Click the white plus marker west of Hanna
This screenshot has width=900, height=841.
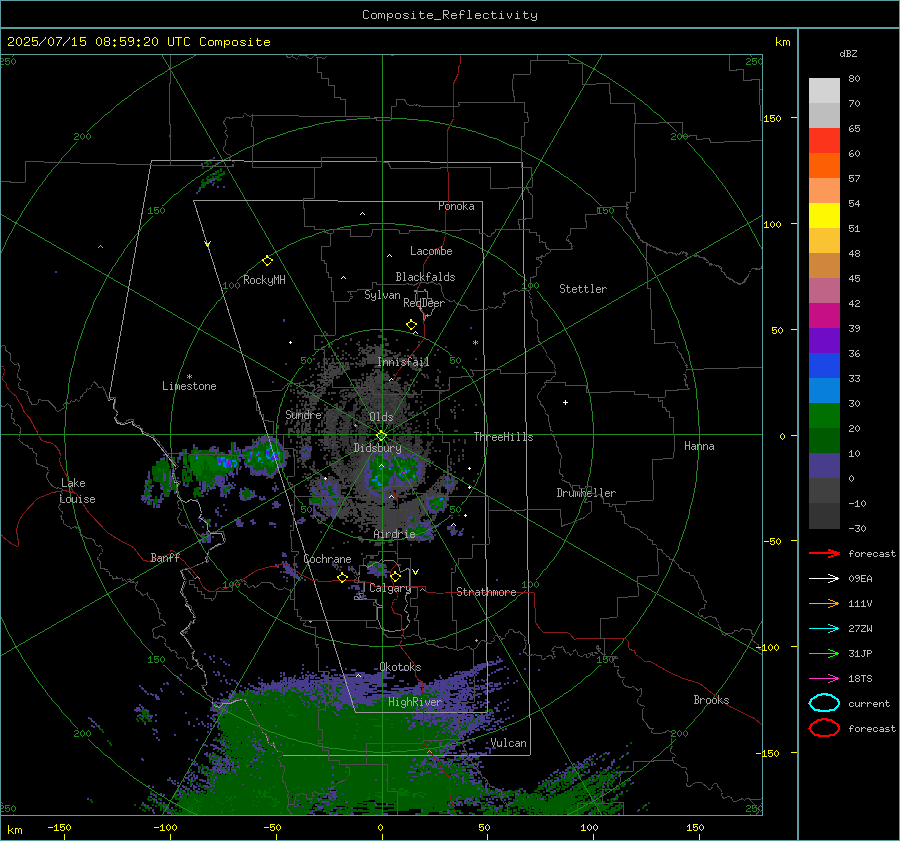pos(565,402)
